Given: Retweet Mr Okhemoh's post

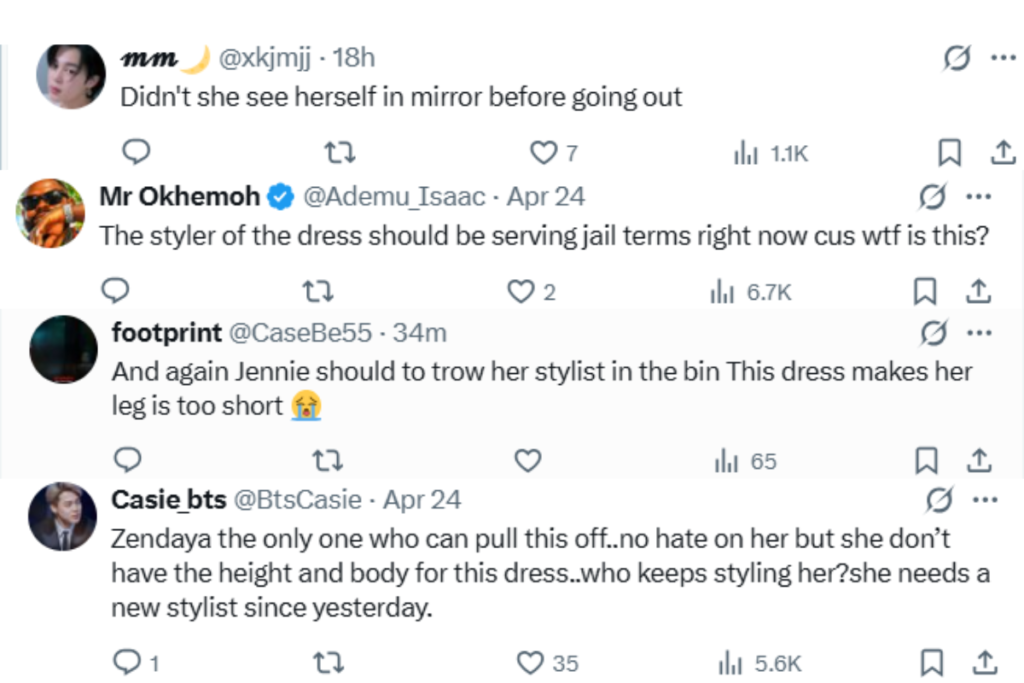Looking at the screenshot, I should pyautogui.click(x=318, y=291).
